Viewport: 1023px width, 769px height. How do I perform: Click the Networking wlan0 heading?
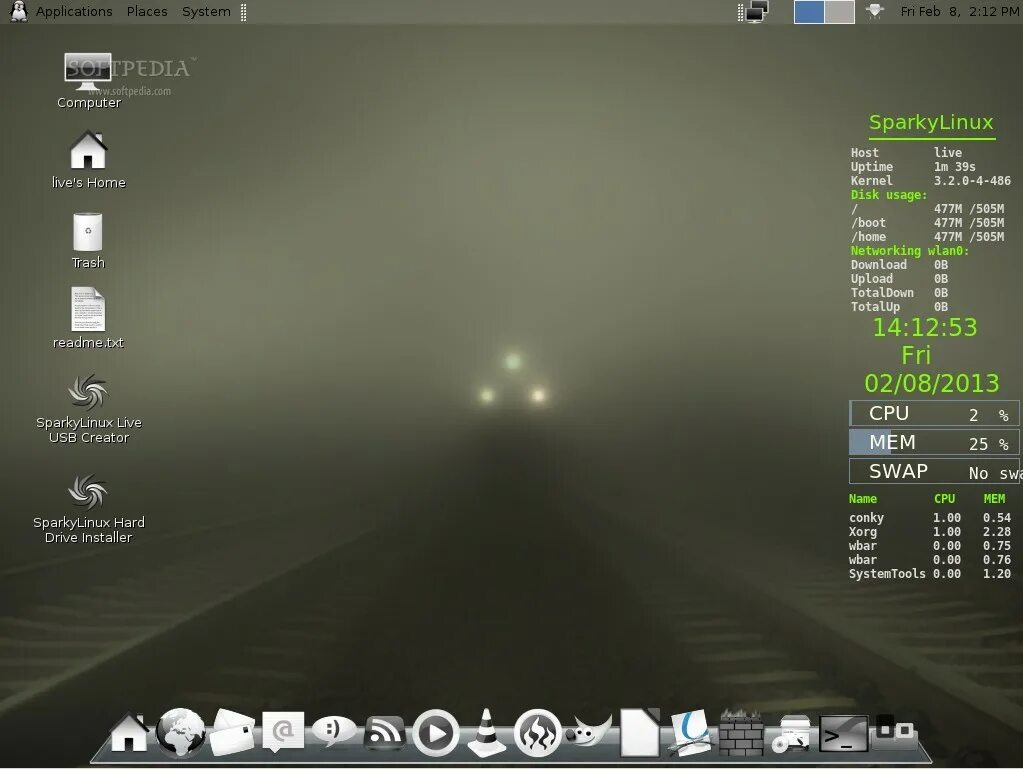click(x=909, y=250)
